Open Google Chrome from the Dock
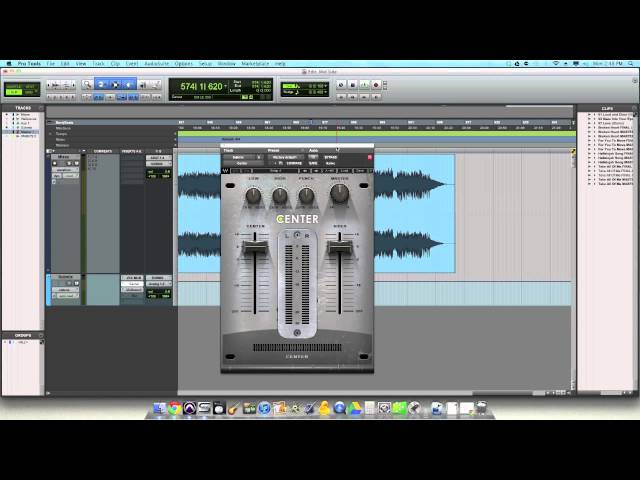The height and width of the screenshot is (480, 640). (x=174, y=408)
